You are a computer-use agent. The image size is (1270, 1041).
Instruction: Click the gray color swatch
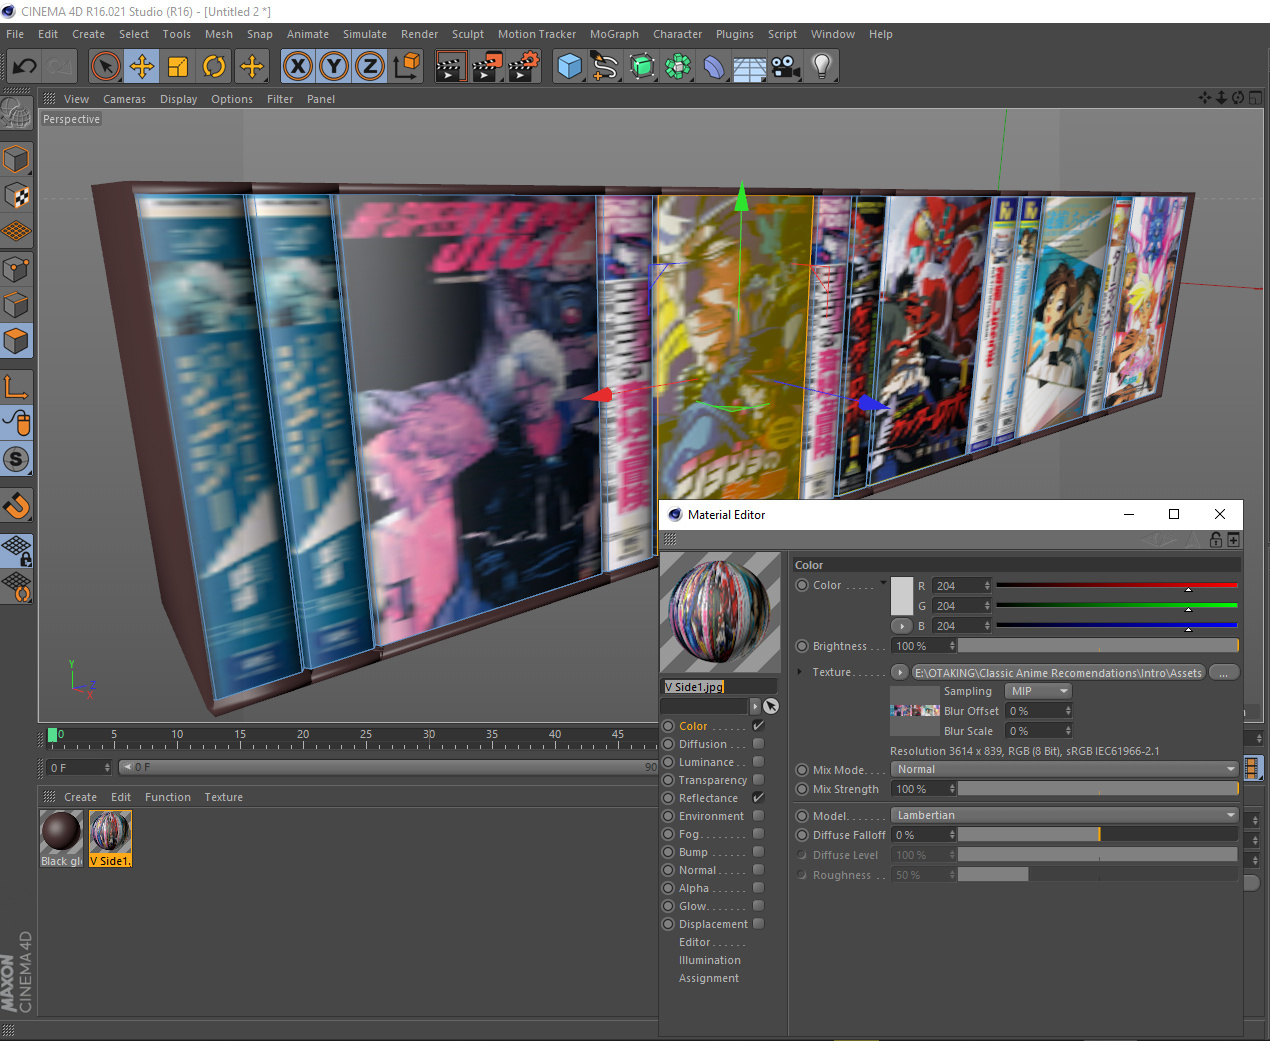point(902,596)
